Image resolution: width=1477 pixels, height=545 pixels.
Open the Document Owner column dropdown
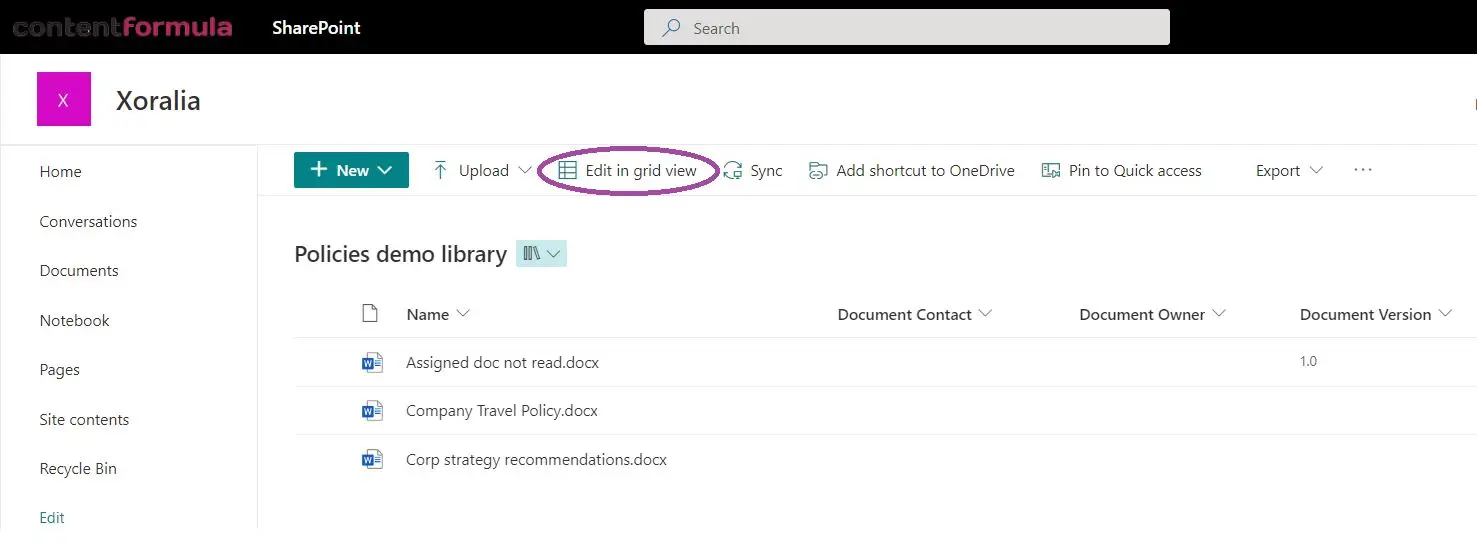tap(1152, 314)
